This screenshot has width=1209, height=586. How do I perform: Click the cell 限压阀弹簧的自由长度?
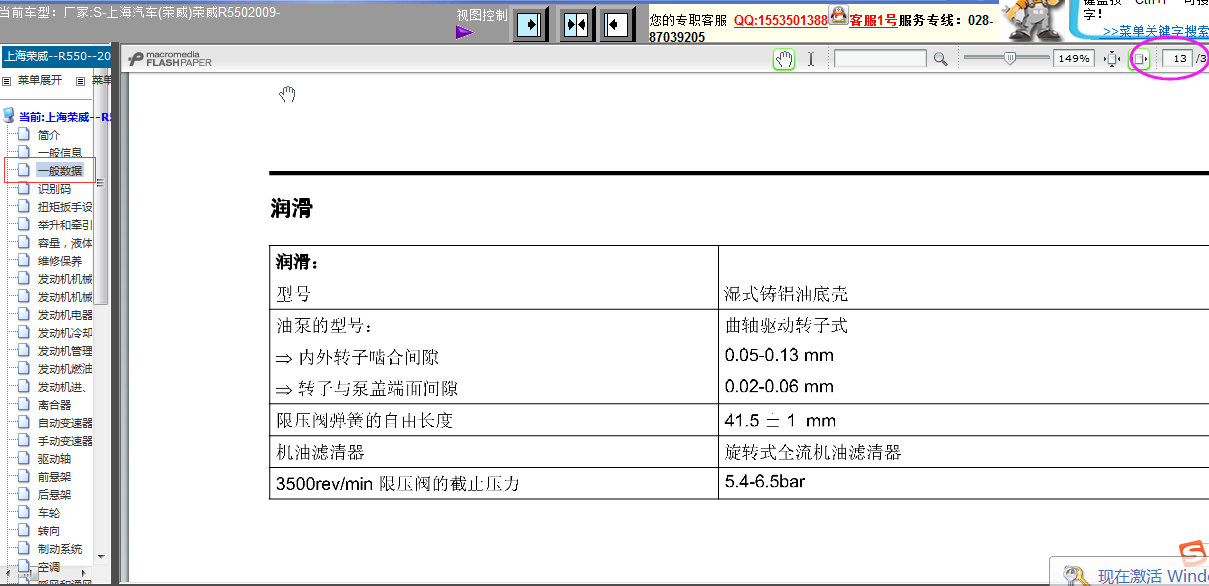(x=365, y=420)
